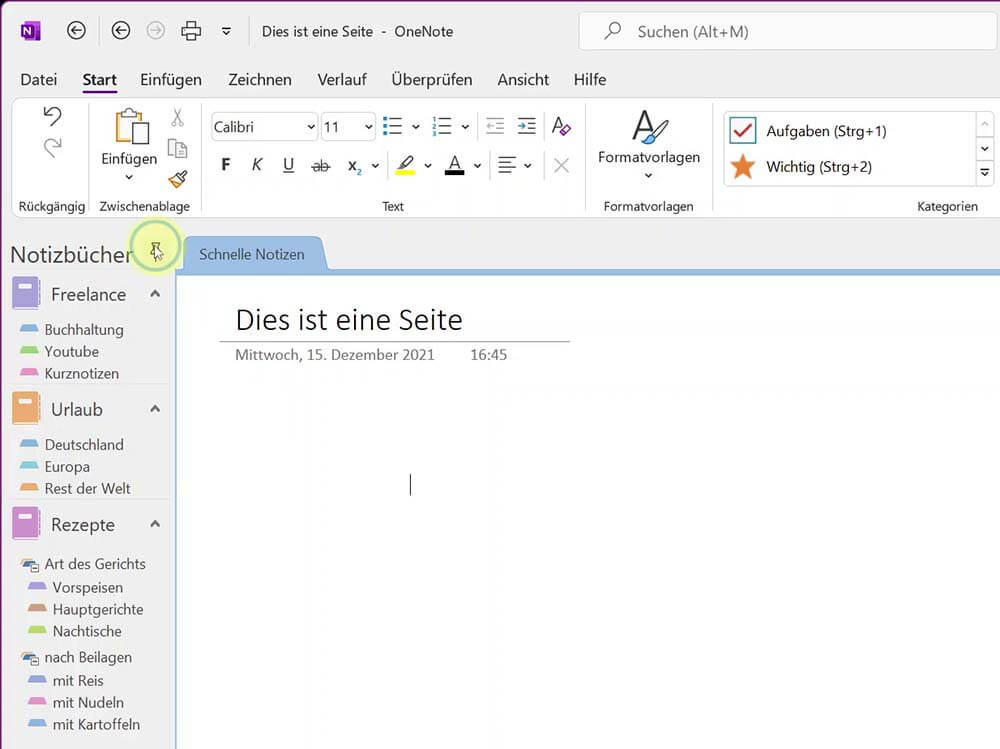Expand paragraph alignment options
Viewport: 1000px width, 749px height.
pyautogui.click(x=527, y=166)
